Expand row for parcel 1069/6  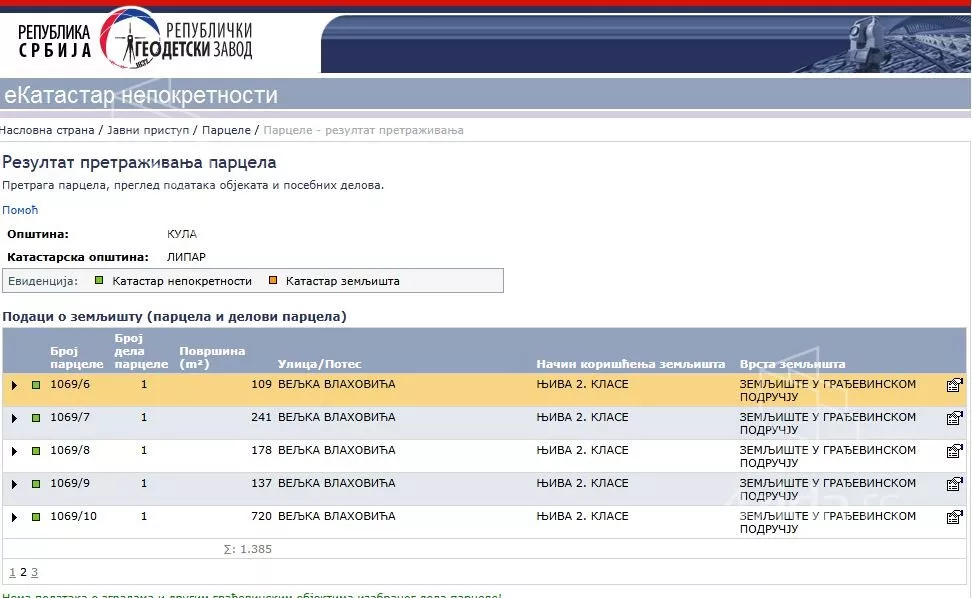14,385
